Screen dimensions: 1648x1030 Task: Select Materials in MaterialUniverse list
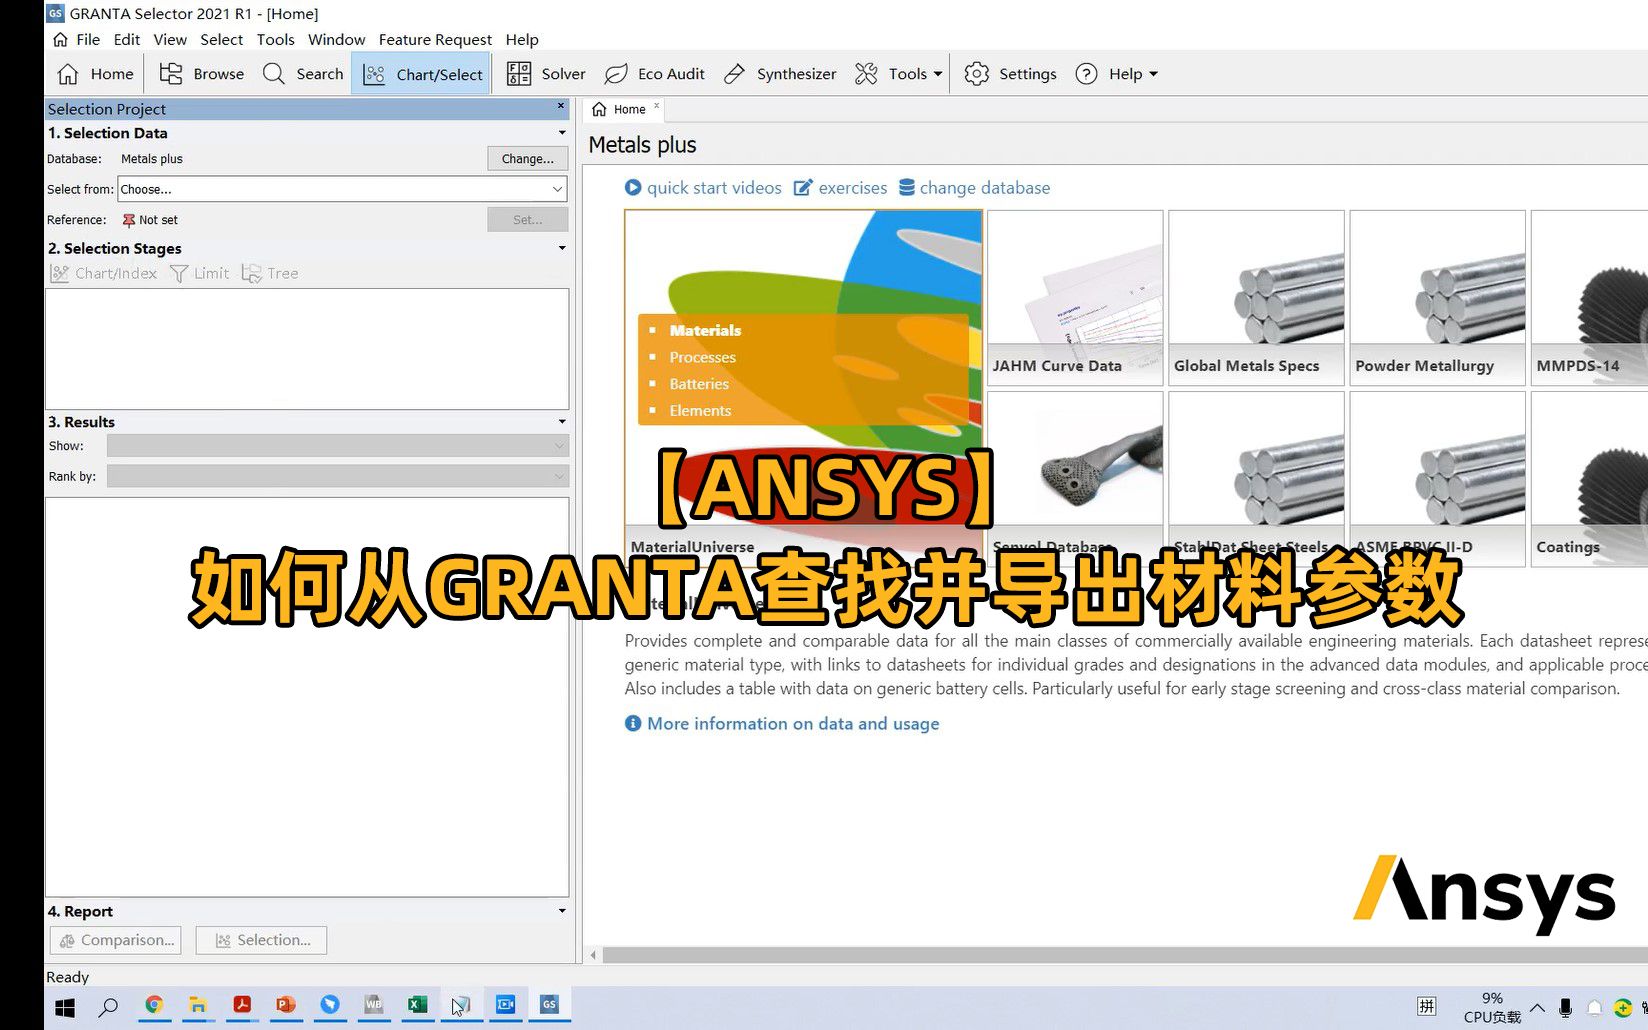coord(705,330)
